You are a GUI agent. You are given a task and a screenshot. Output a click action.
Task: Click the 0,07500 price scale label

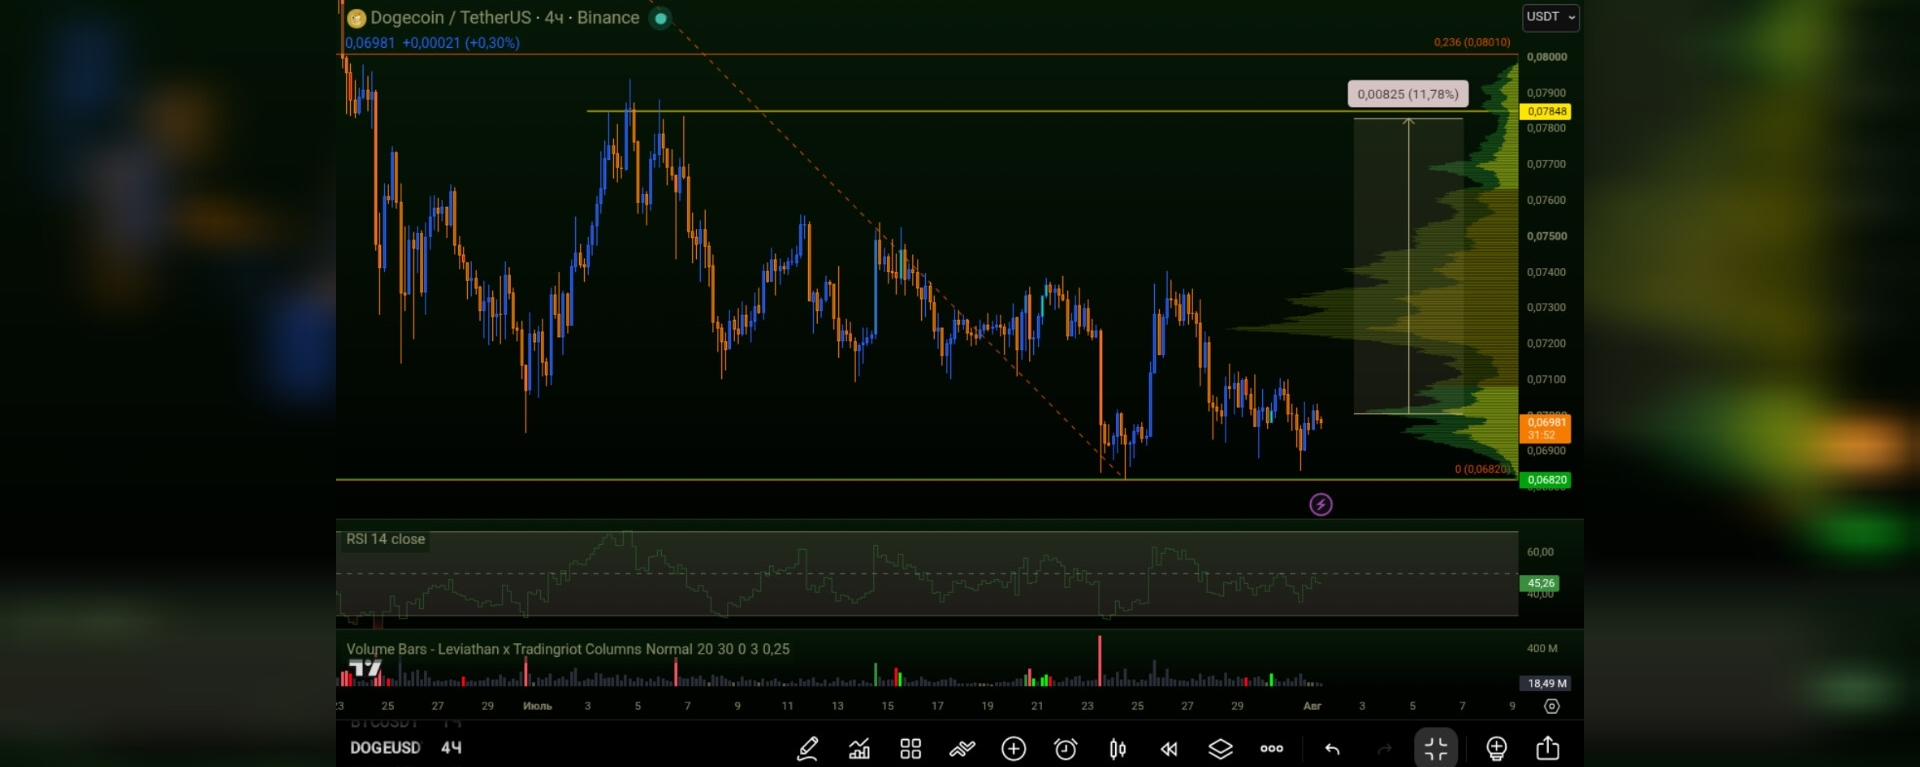(x=1546, y=236)
